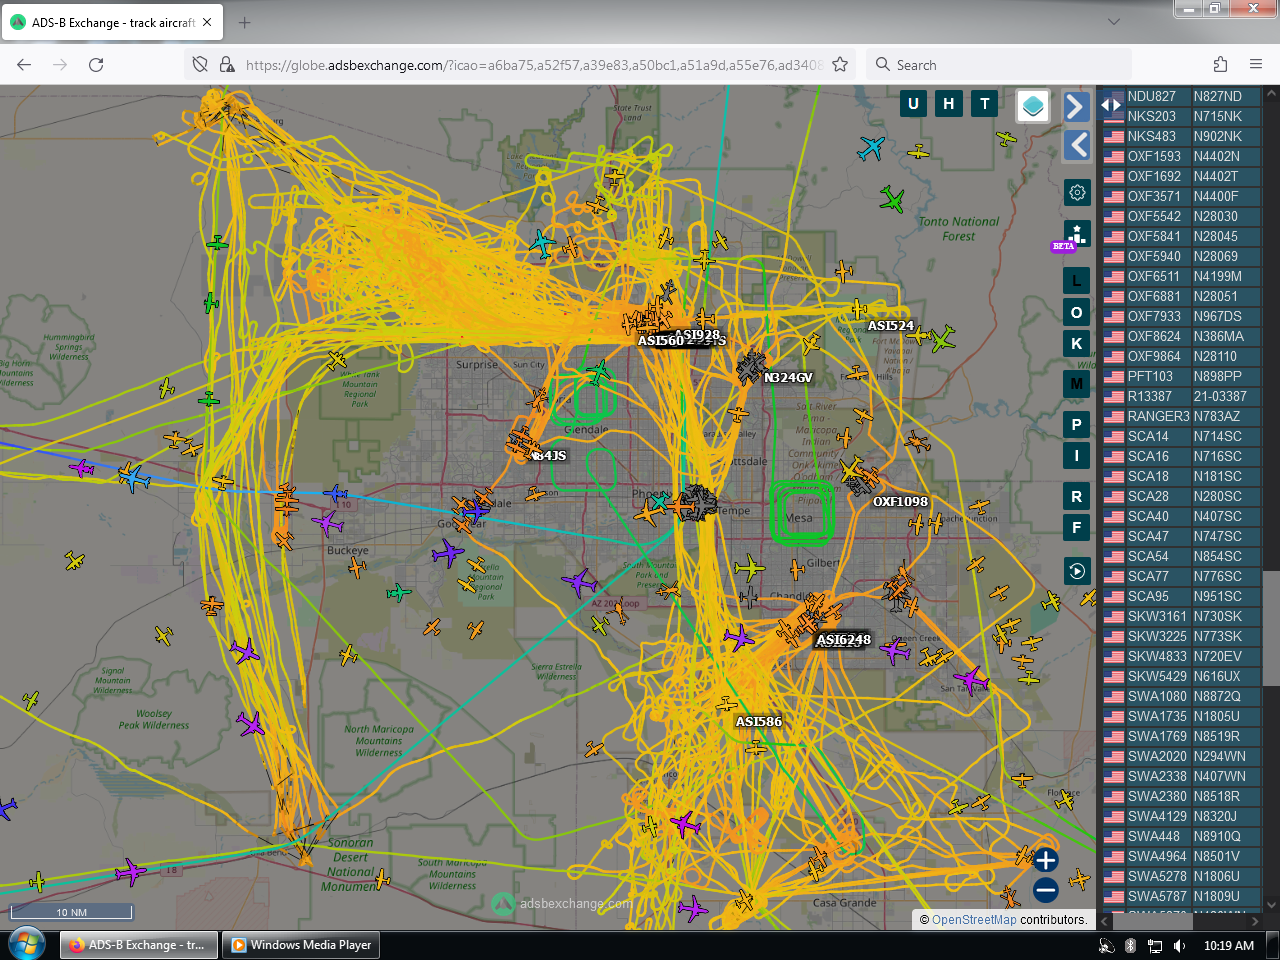This screenshot has height=960, width=1280.
Task: Click the tracking protection shield icon
Action: click(x=200, y=64)
